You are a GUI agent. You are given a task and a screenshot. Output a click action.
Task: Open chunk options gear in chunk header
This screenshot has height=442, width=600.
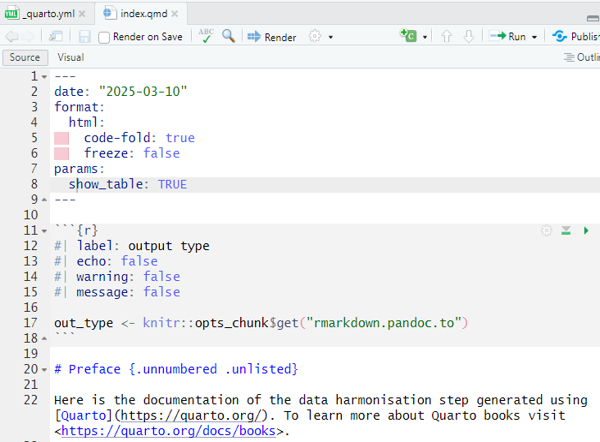(546, 231)
